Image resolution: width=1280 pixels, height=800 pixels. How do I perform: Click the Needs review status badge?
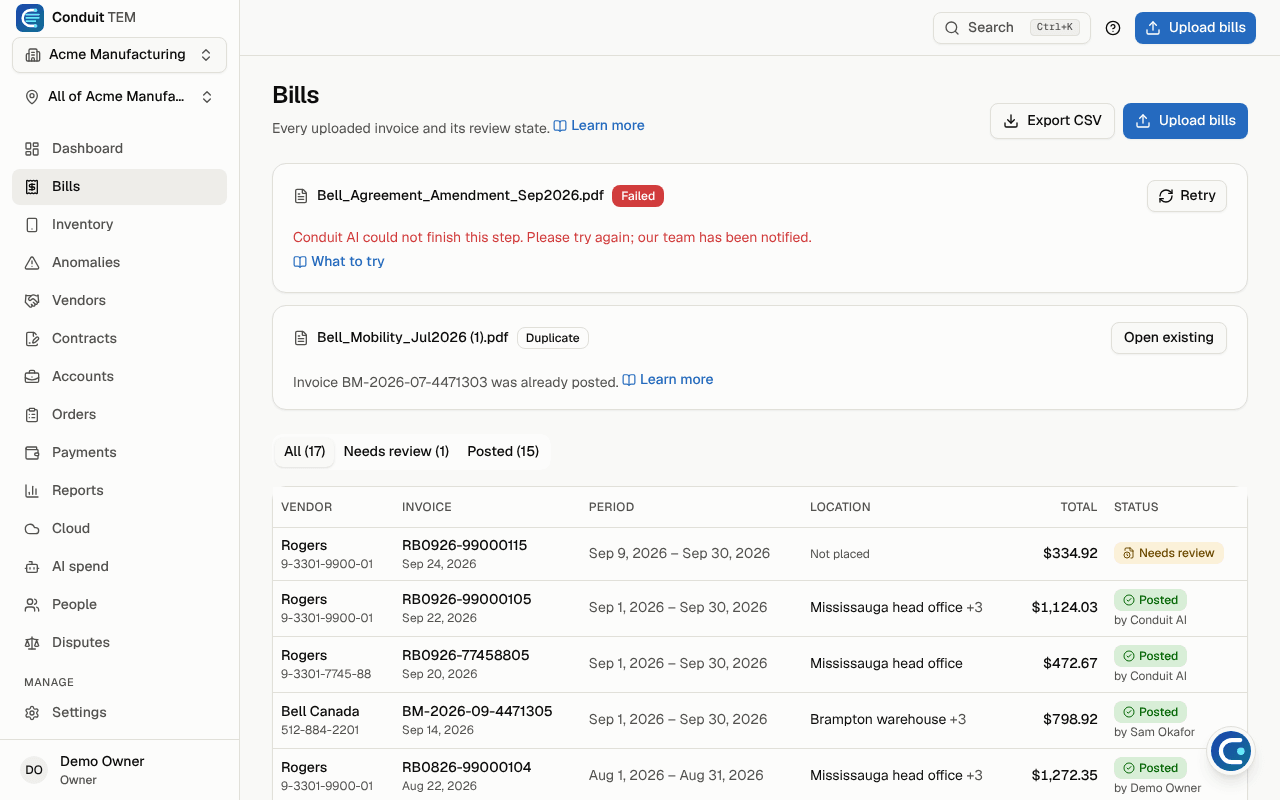[1169, 553]
